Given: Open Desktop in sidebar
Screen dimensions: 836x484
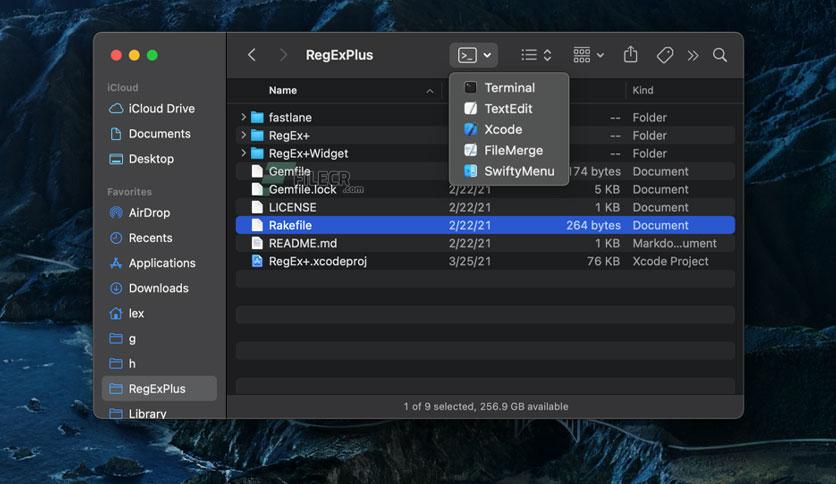Looking at the screenshot, I should pos(159,159).
